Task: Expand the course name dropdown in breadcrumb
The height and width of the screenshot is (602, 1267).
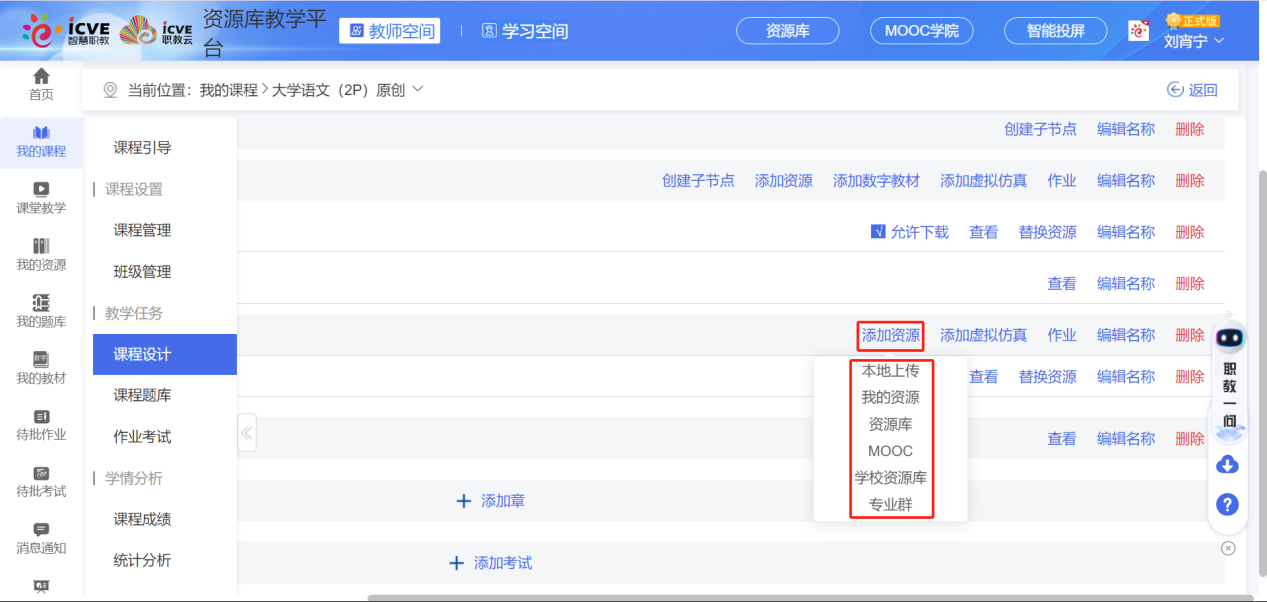Action: click(418, 89)
